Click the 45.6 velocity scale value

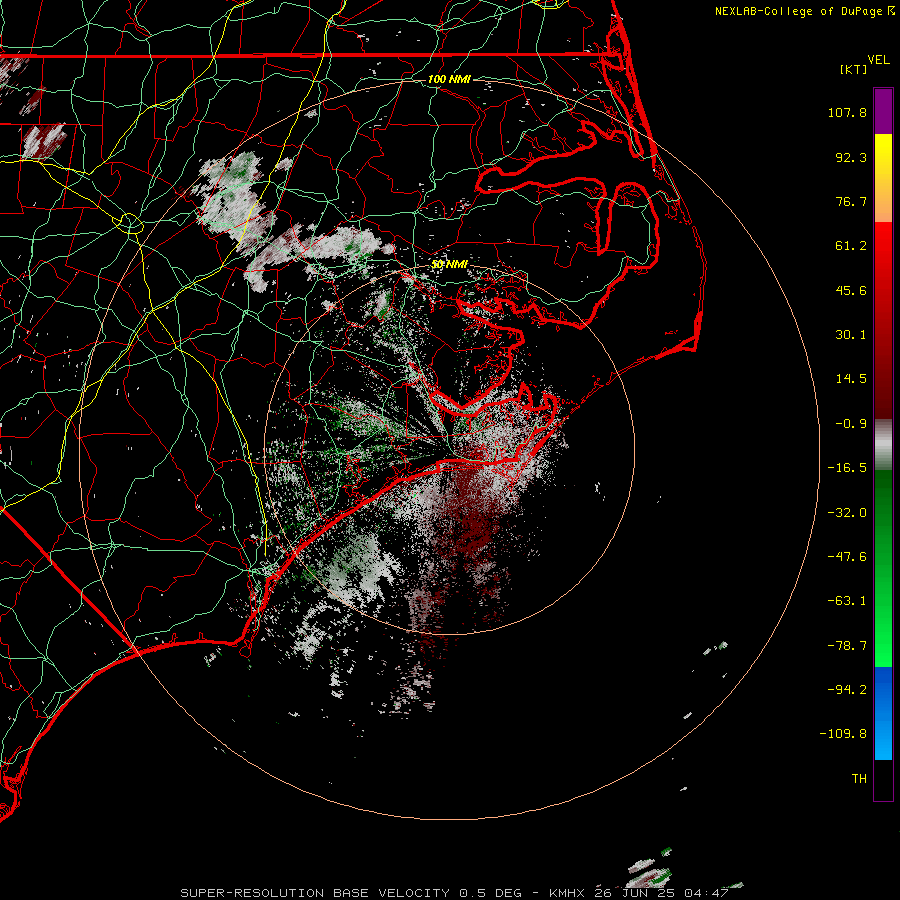[x=851, y=290]
